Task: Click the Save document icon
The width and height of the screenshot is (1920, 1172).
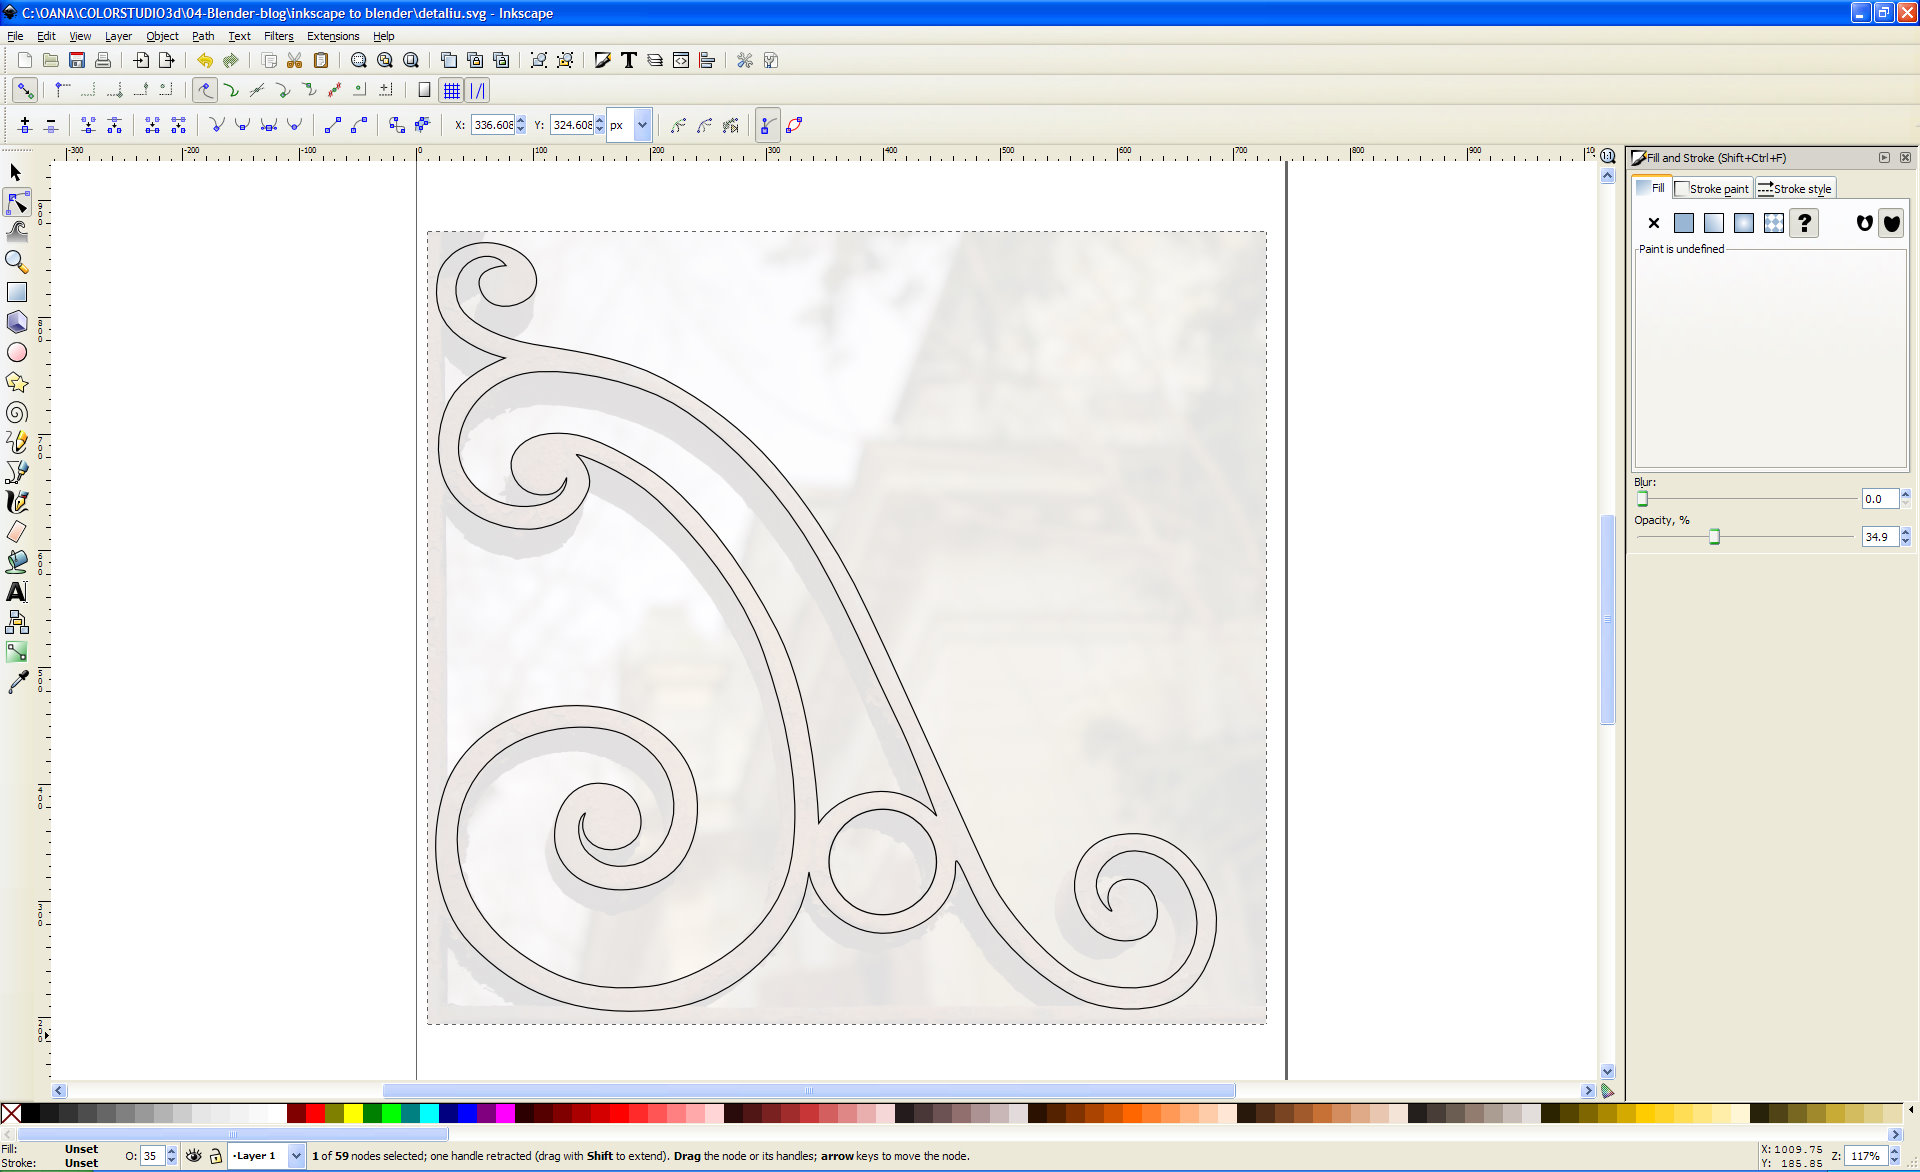Action: (77, 60)
